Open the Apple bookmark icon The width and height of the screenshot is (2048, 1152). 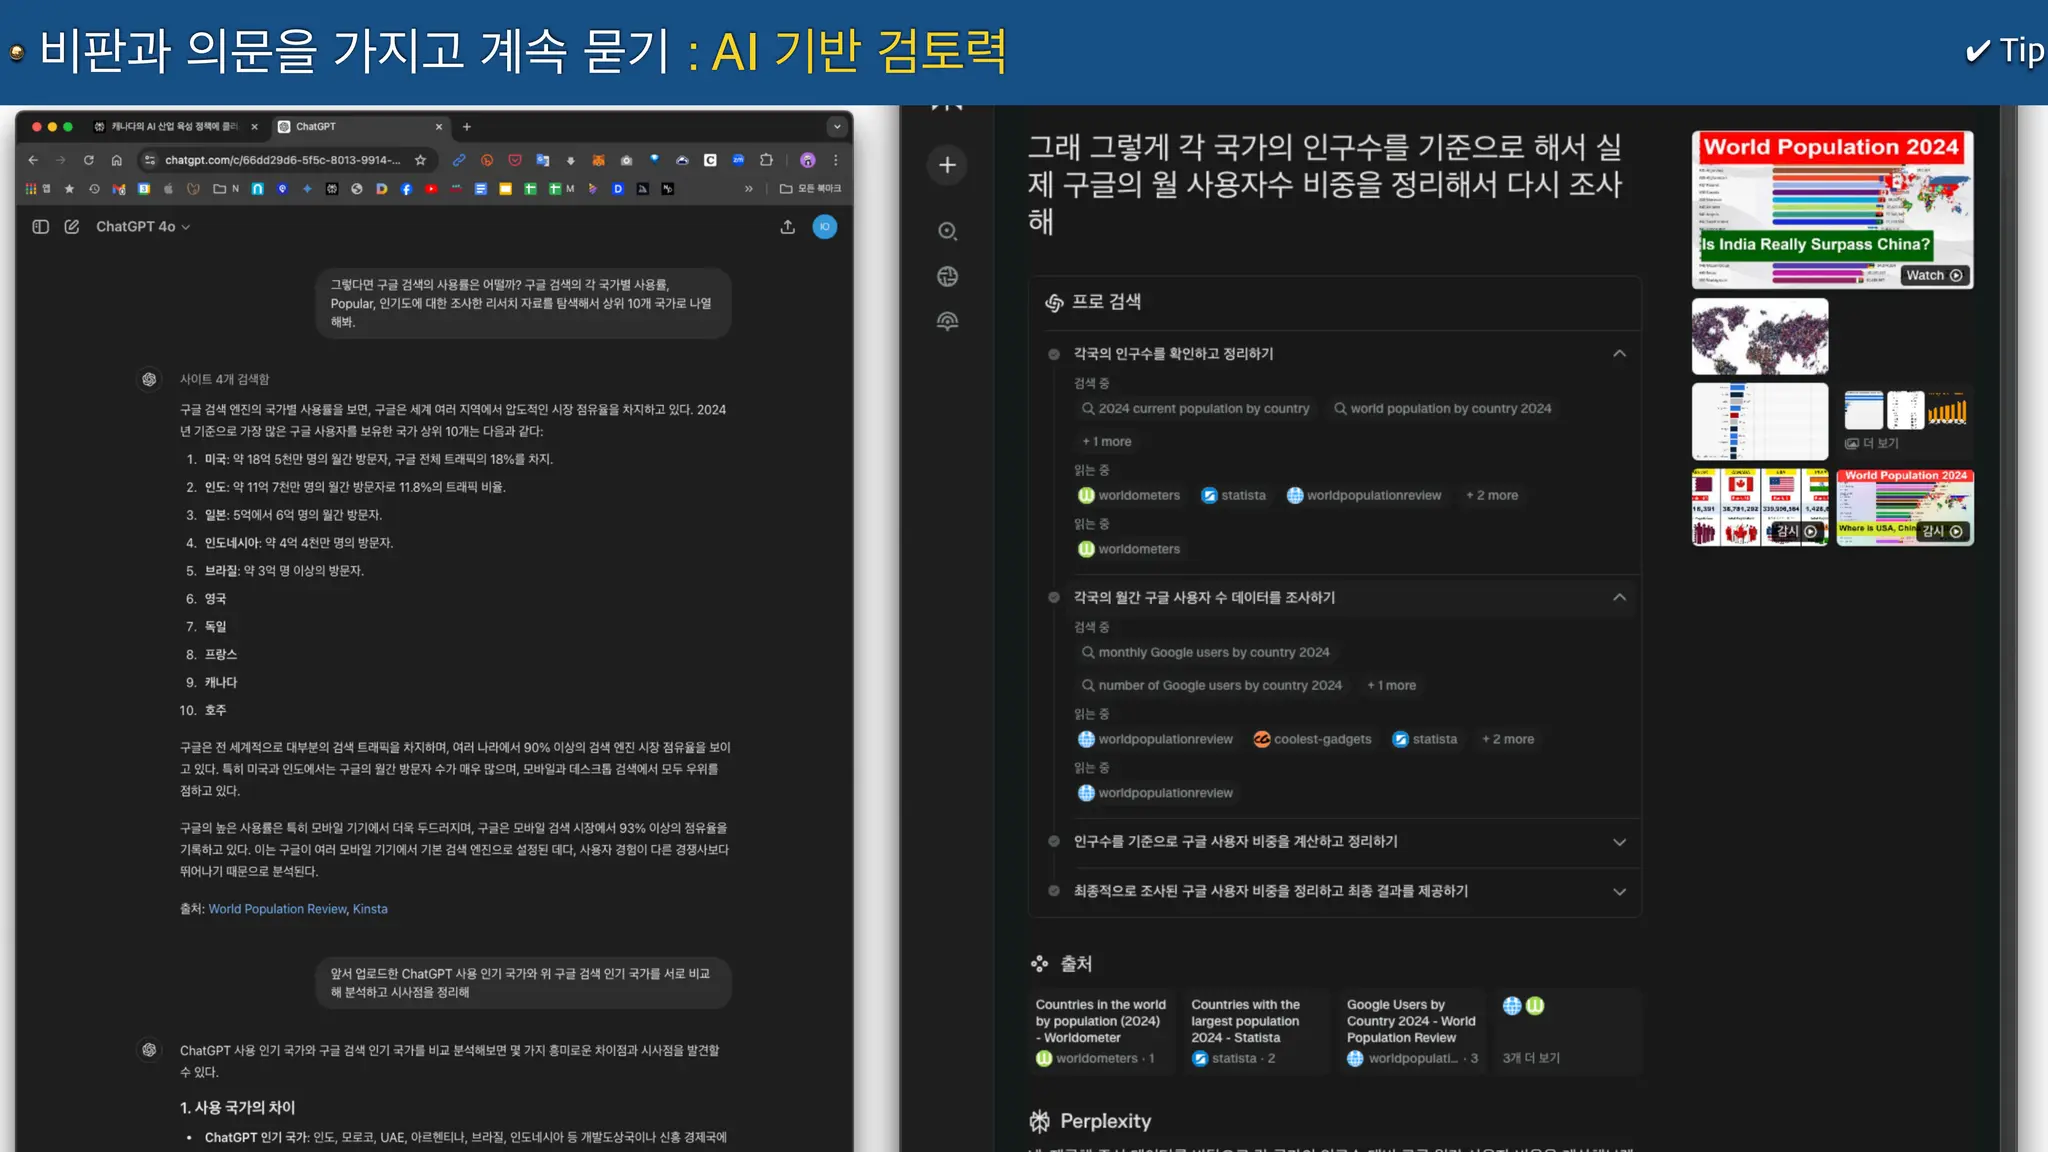tap(168, 188)
